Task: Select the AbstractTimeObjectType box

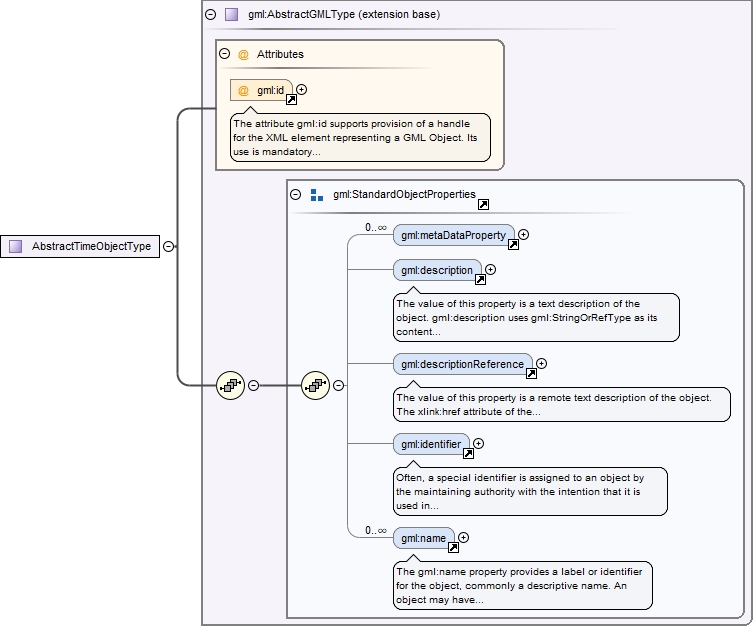Action: tap(80, 246)
